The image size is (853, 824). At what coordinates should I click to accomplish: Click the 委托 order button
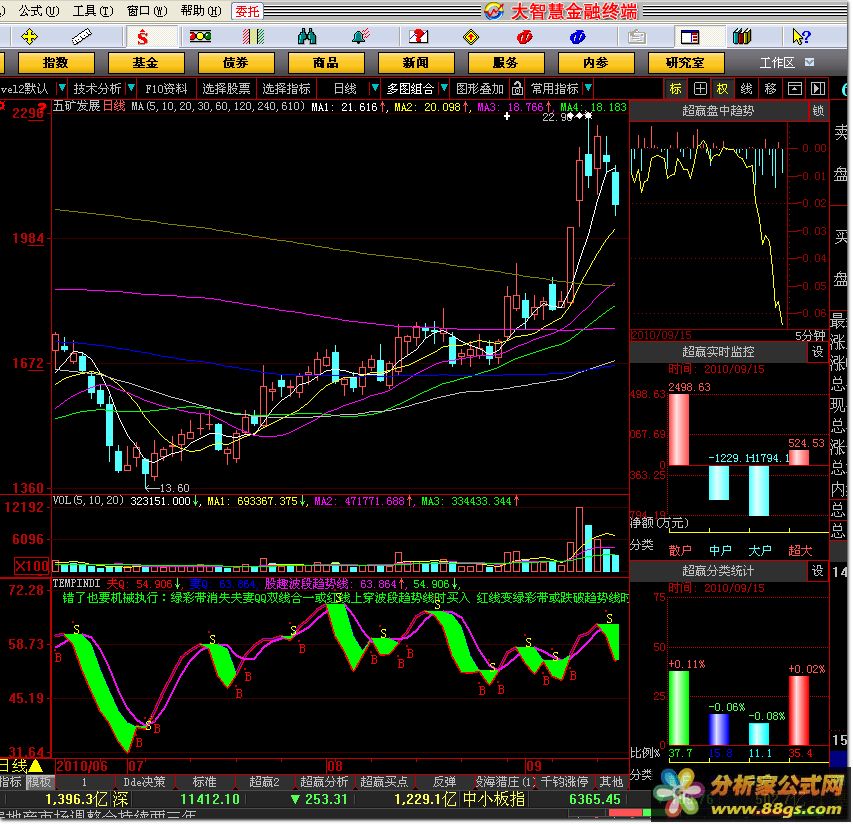247,11
